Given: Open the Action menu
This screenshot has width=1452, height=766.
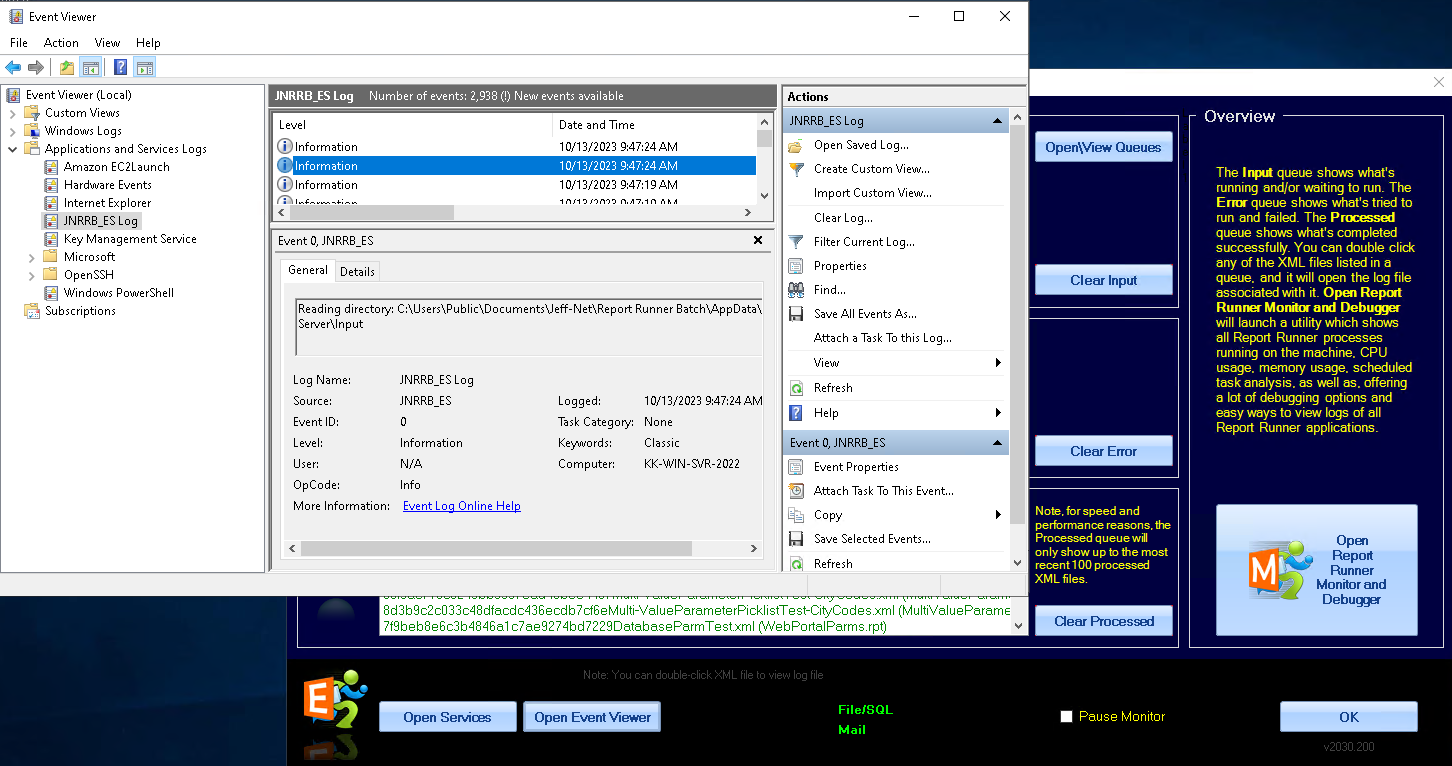Looking at the screenshot, I should [61, 43].
